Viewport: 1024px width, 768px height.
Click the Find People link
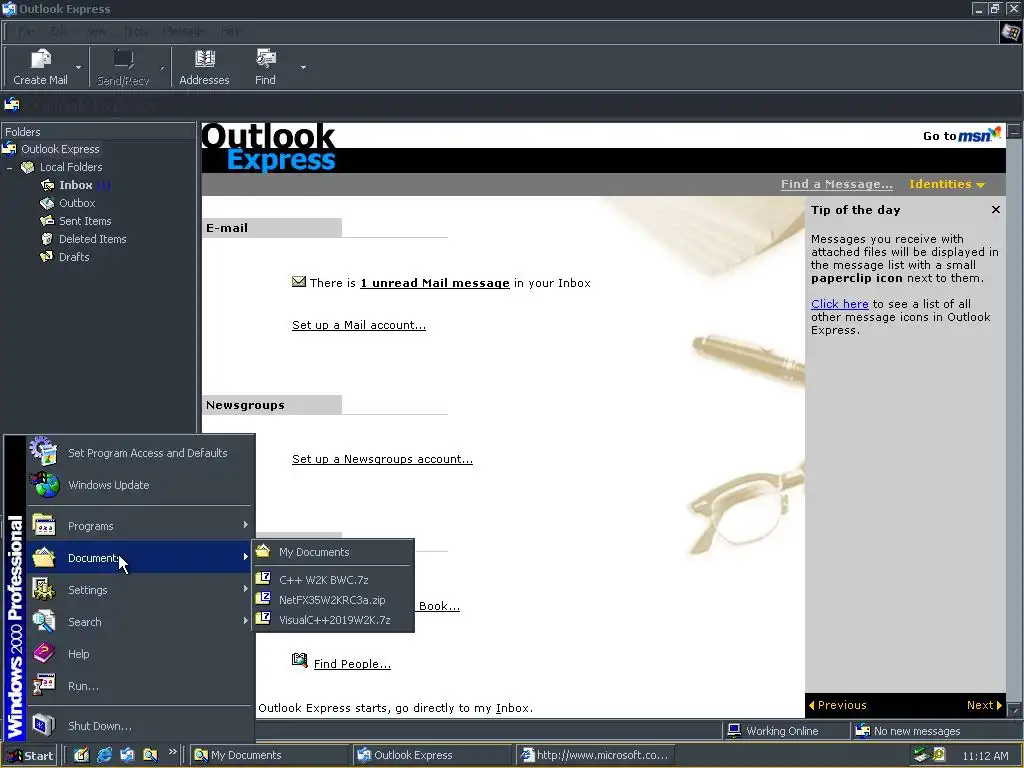(352, 664)
